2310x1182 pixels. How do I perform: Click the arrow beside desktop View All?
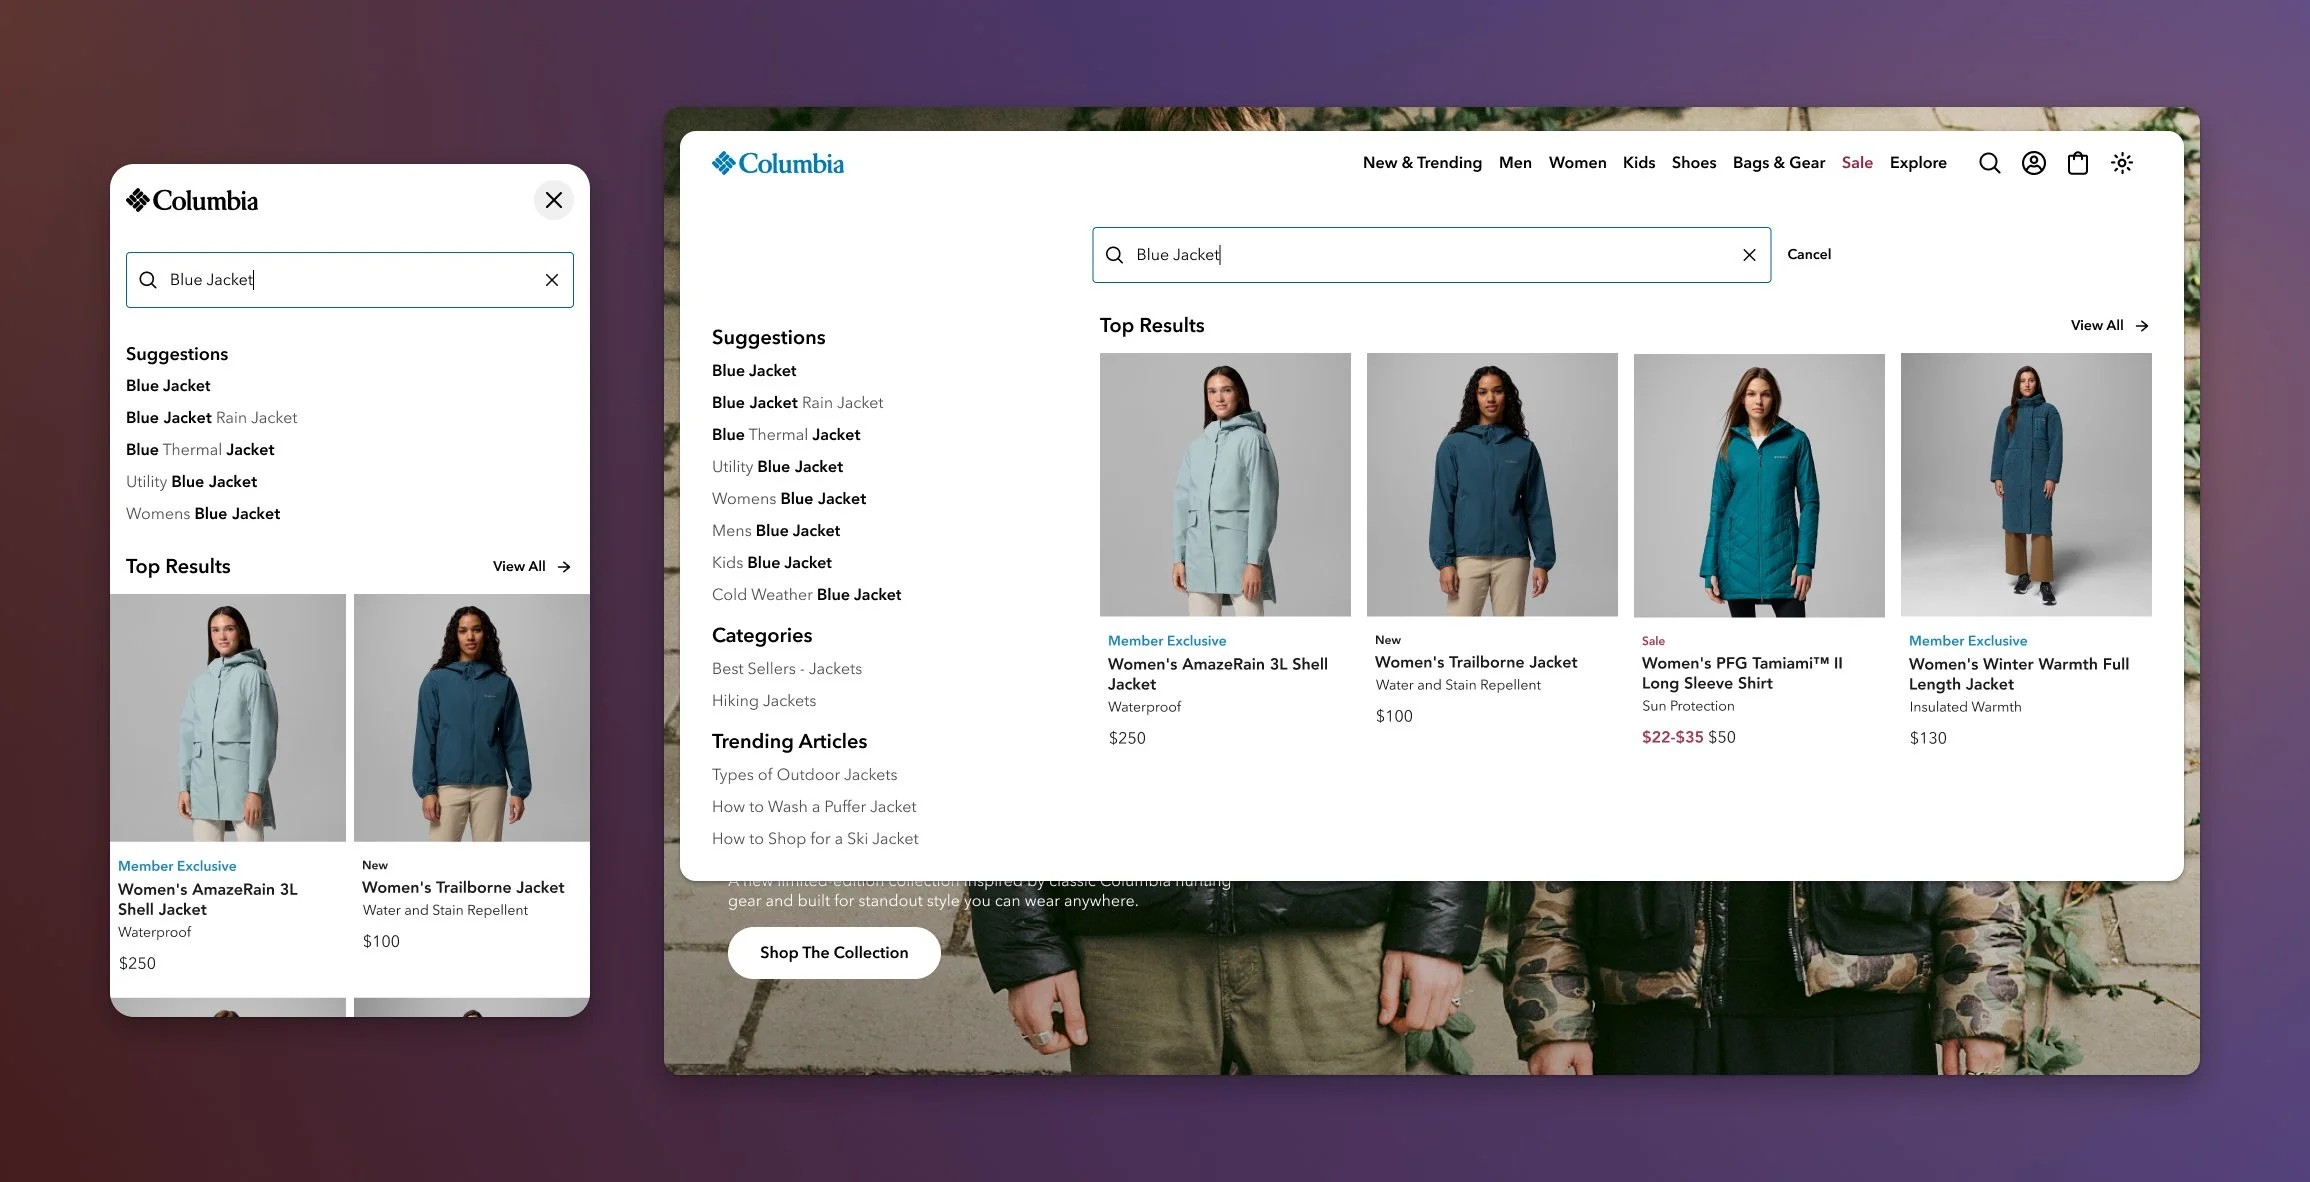pyautogui.click(x=2141, y=326)
